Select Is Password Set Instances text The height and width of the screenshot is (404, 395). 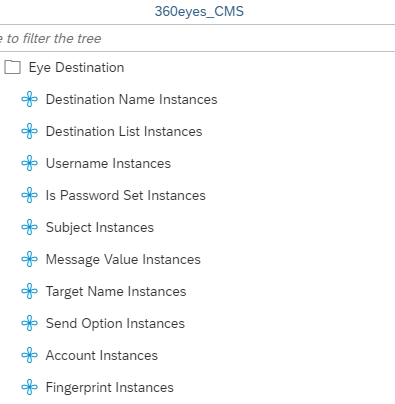point(126,195)
